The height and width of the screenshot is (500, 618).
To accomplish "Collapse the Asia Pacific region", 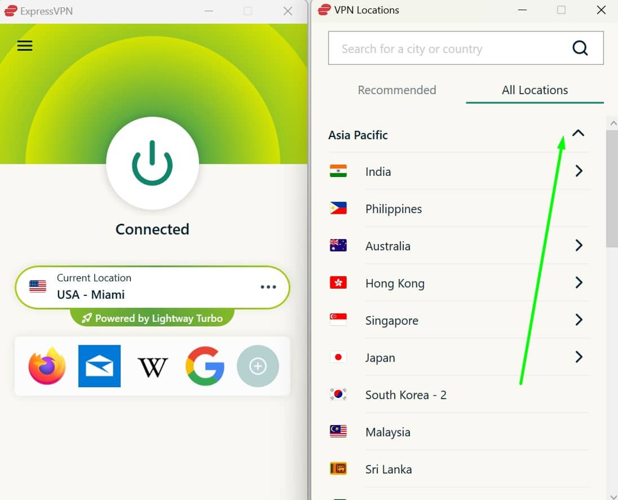I will pos(578,133).
